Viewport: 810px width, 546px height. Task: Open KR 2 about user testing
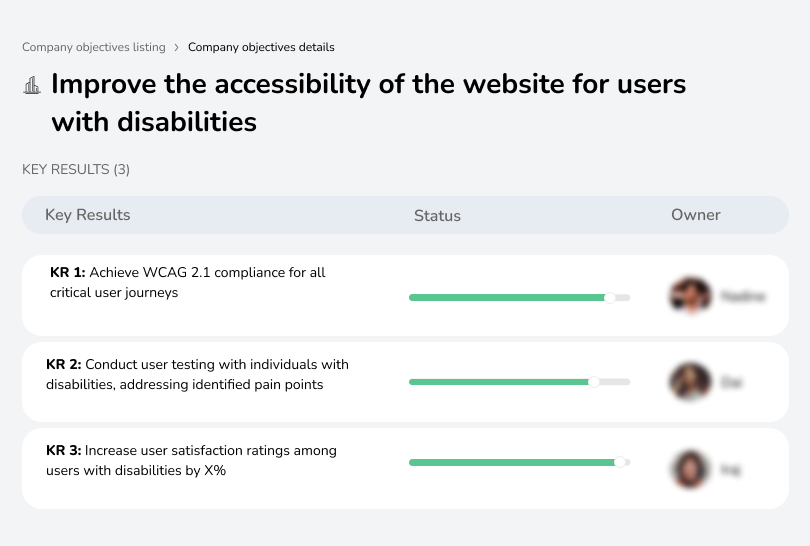point(197,374)
